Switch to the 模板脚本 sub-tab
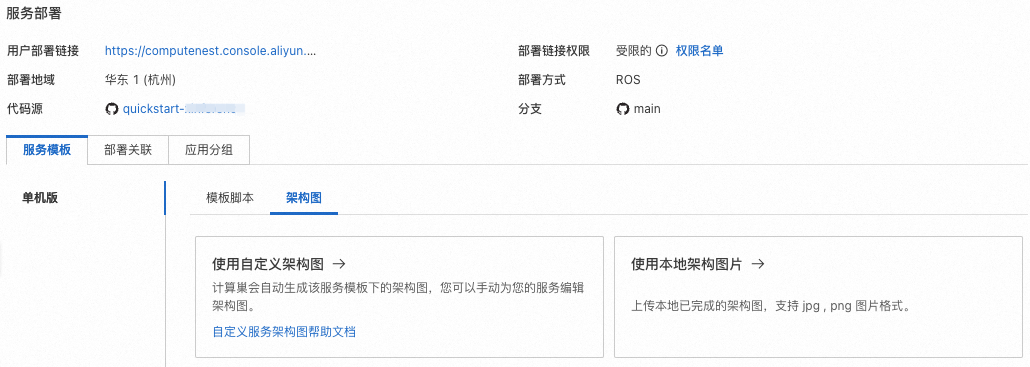Screen dimensions: 1030x367 (x=230, y=198)
